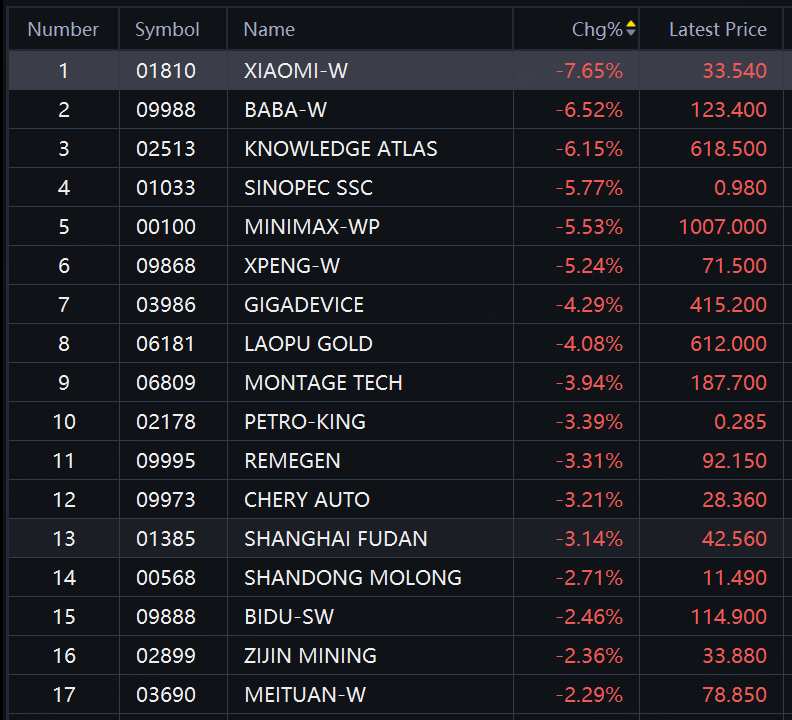Click the latest price 28.360
This screenshot has width=792, height=720.
click(734, 500)
